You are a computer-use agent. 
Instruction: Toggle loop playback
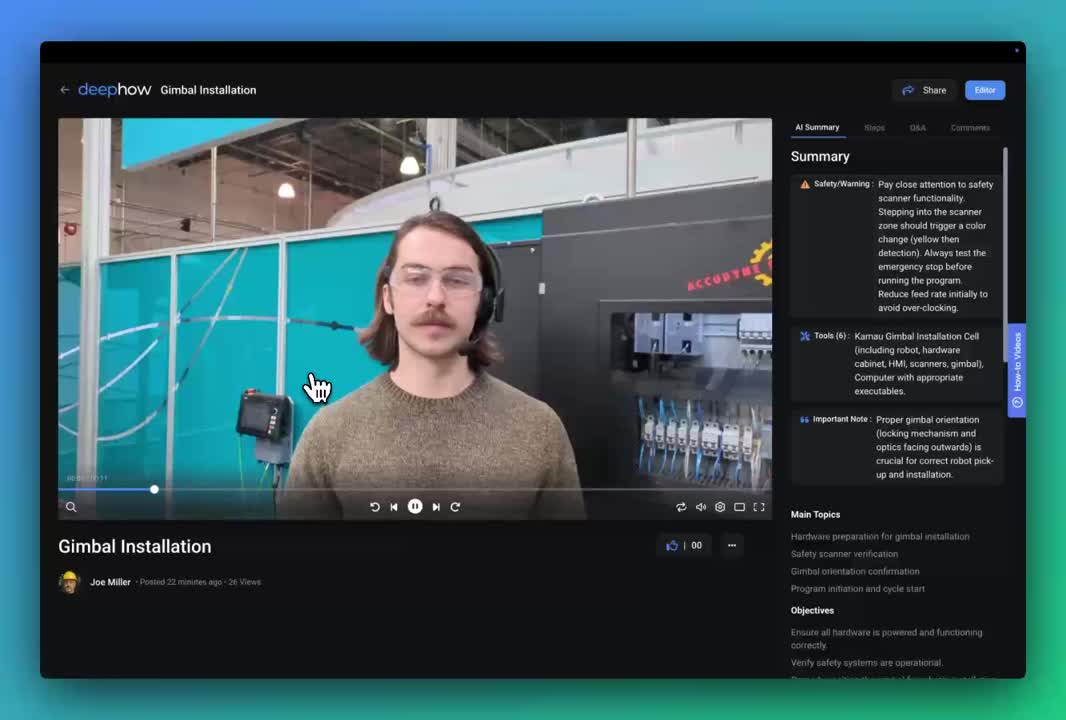pyautogui.click(x=681, y=507)
